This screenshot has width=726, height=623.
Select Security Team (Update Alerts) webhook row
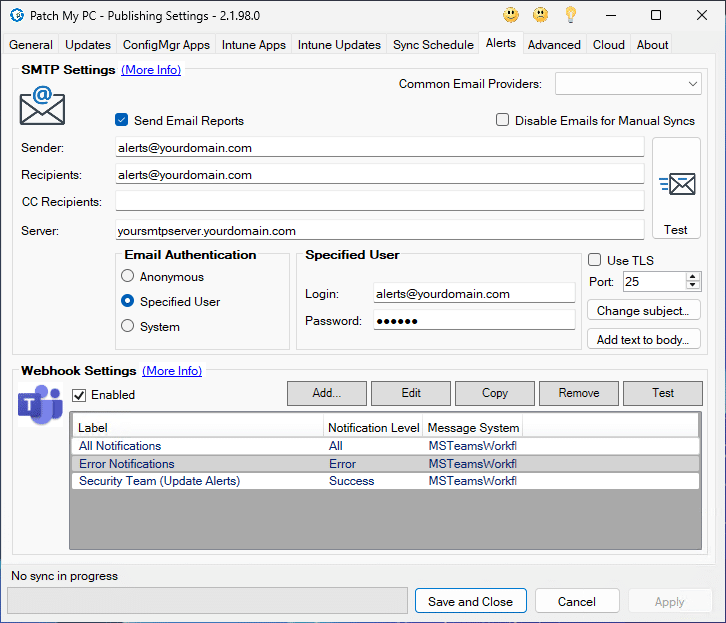(x=160, y=481)
